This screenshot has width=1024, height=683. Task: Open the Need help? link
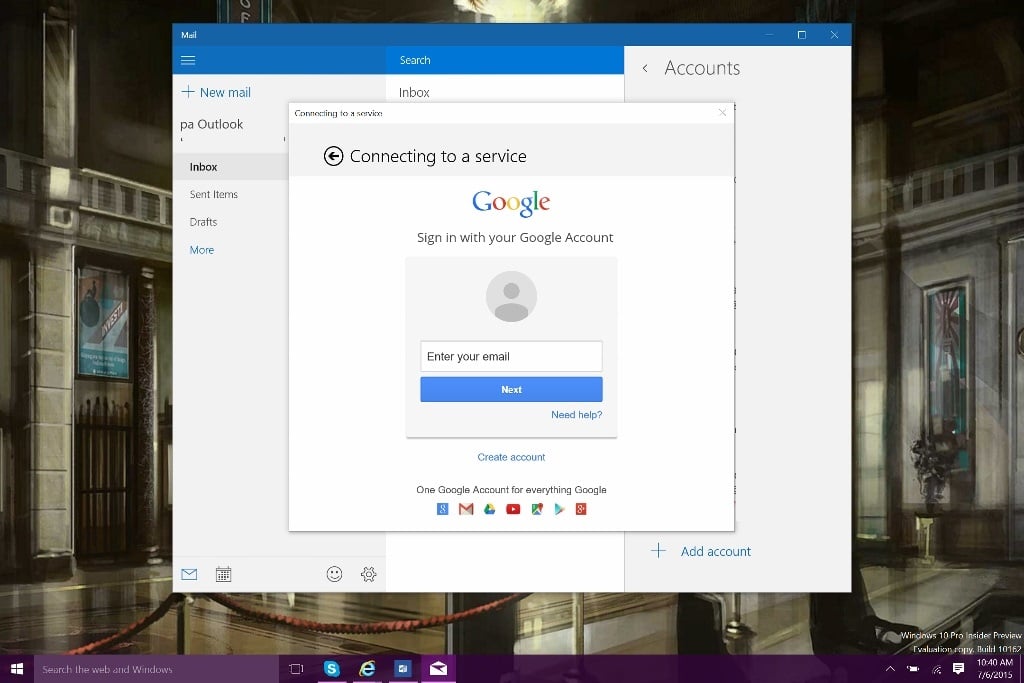point(577,415)
